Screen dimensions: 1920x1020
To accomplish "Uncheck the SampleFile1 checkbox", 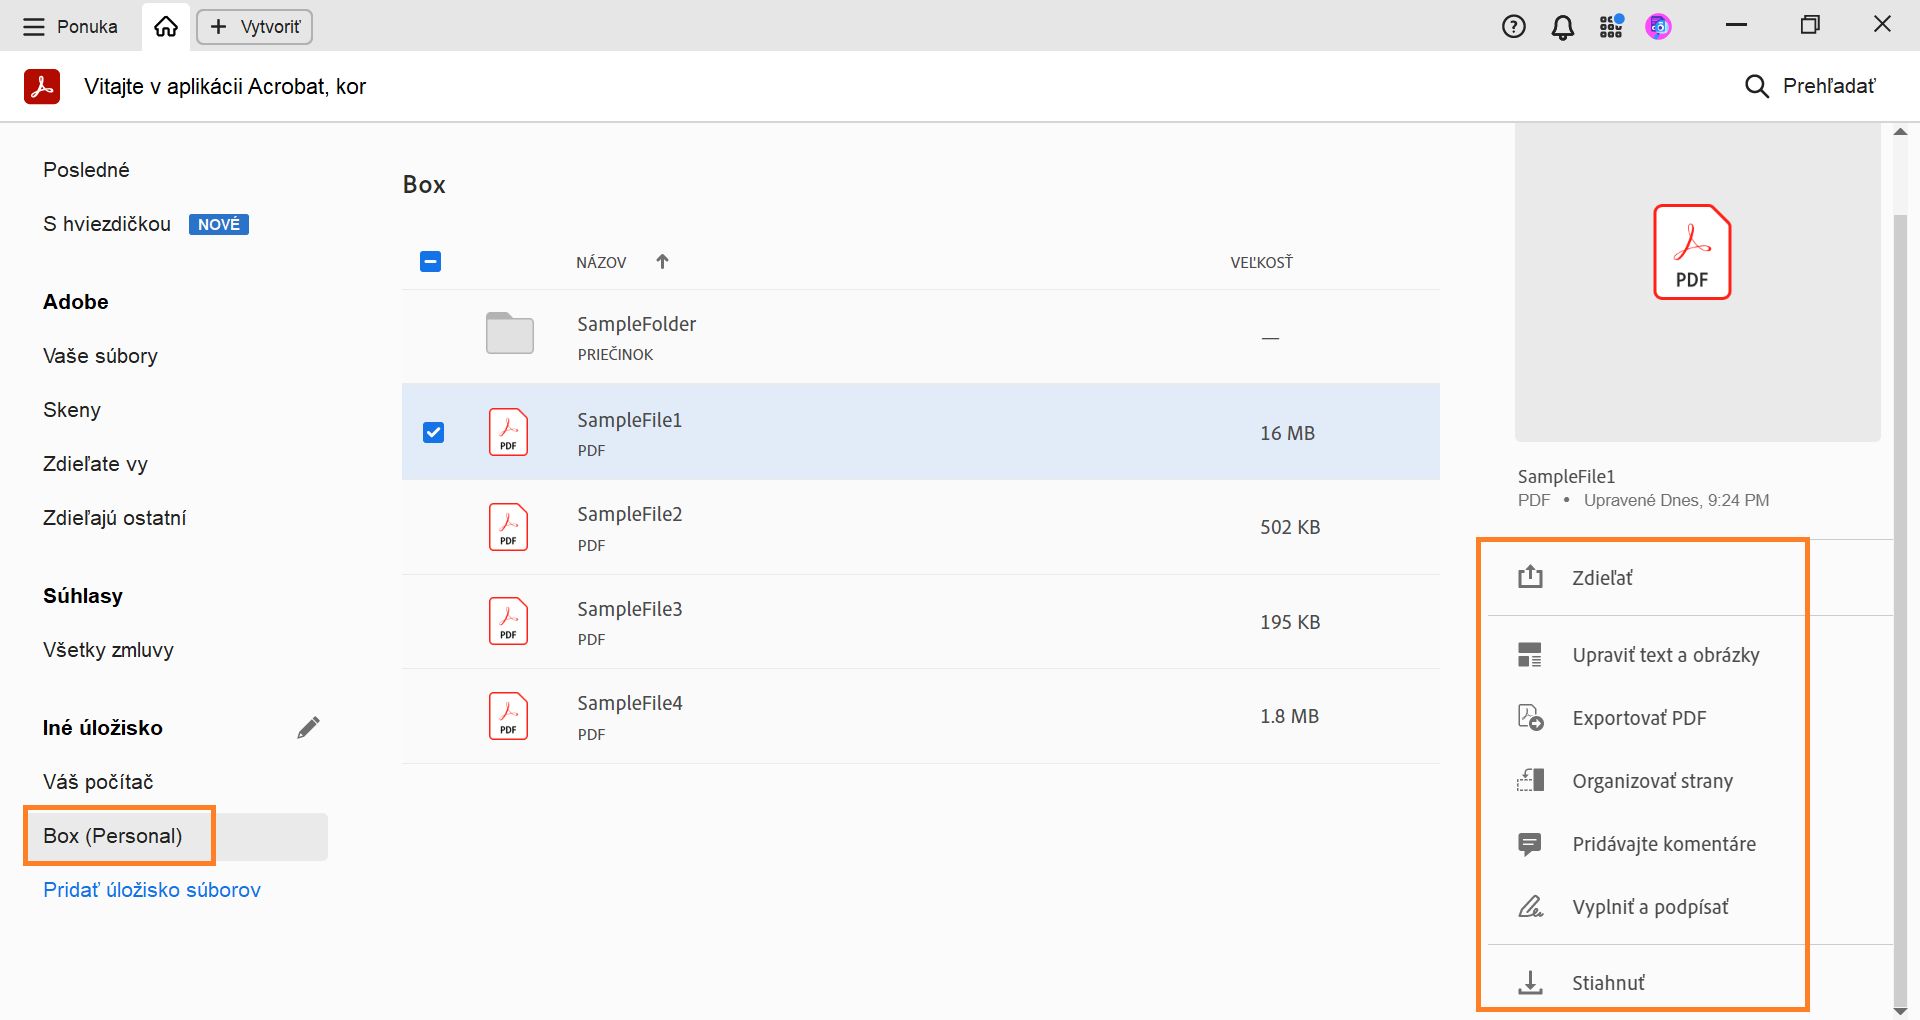I will [x=433, y=432].
